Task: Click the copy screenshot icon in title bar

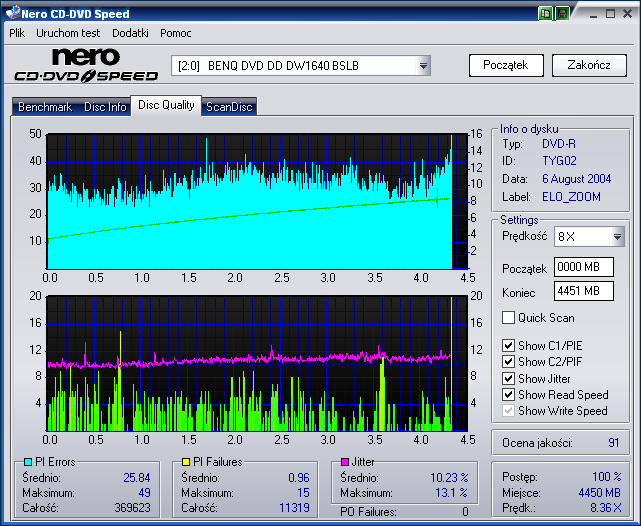Action: pyautogui.click(x=545, y=13)
